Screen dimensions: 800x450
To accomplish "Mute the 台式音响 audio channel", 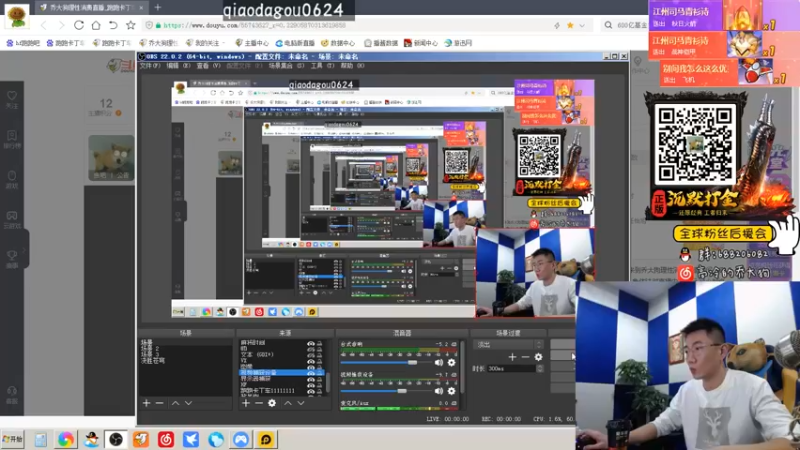I will coord(439,362).
